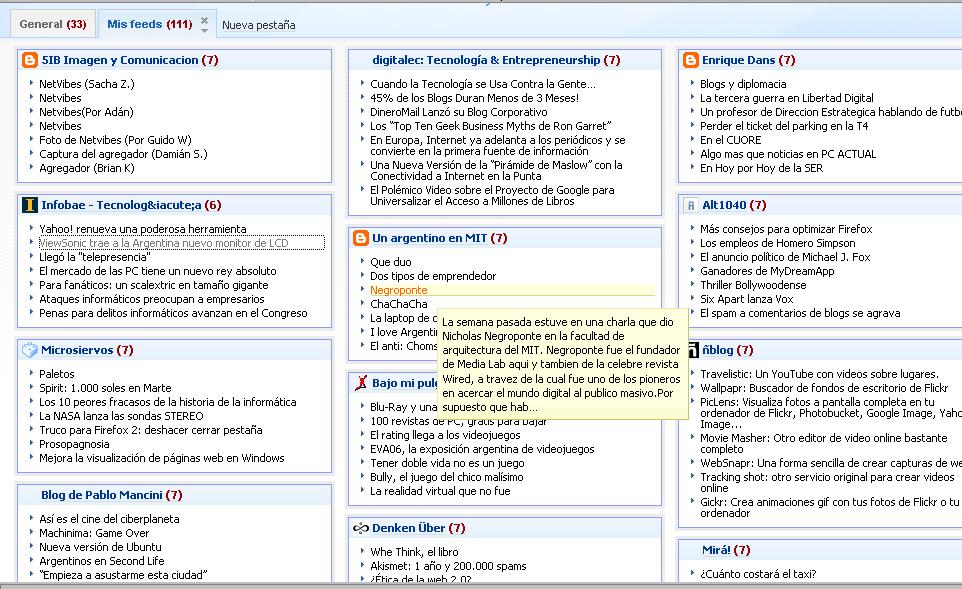Click the Infobae feed icon
The width and height of the screenshot is (962, 589).
click(29, 205)
